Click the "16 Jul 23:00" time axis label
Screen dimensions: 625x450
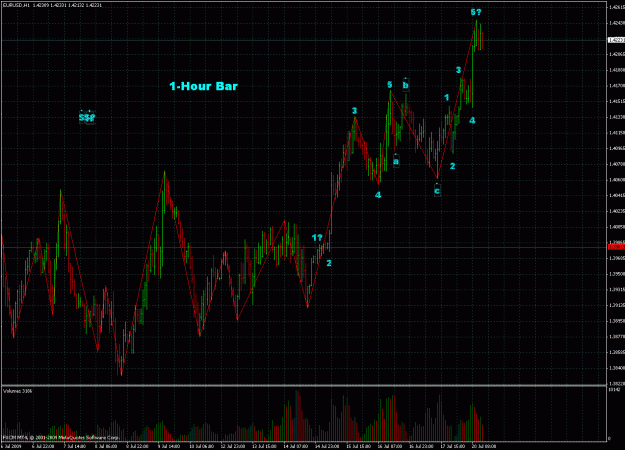(x=421, y=446)
